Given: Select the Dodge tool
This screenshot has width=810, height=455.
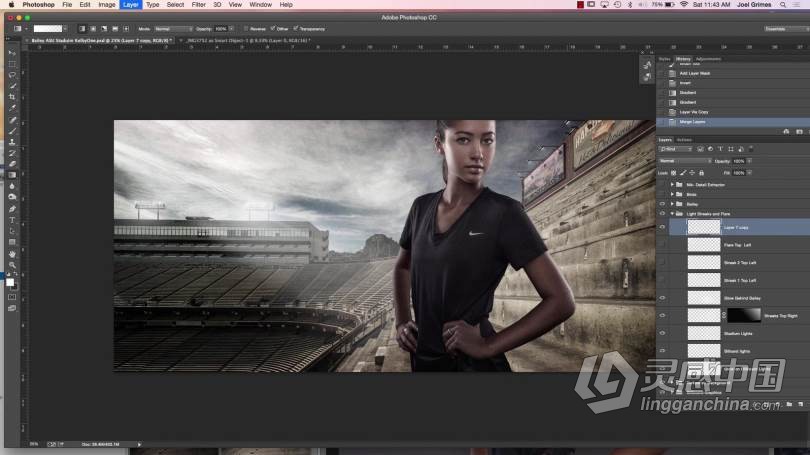Looking at the screenshot, I should click(x=12, y=197).
